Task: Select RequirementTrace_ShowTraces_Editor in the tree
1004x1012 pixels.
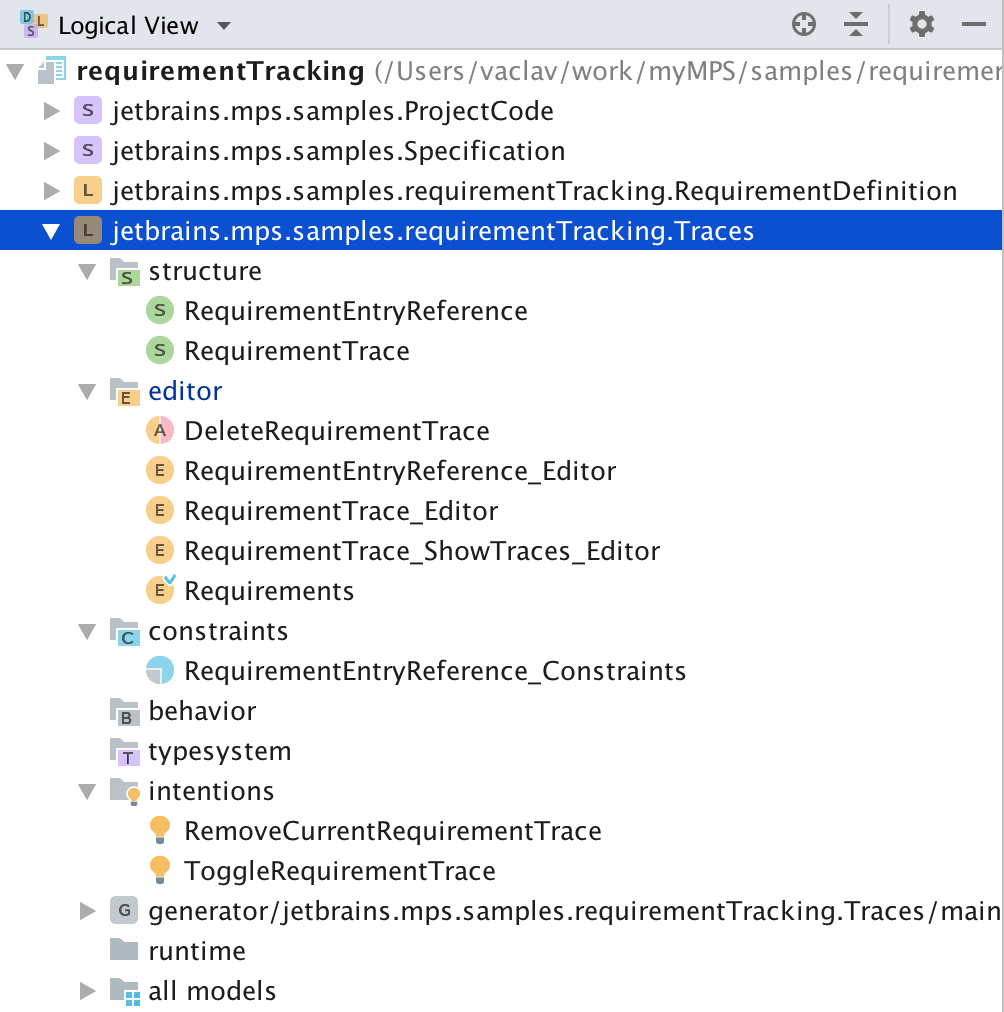Action: [421, 551]
